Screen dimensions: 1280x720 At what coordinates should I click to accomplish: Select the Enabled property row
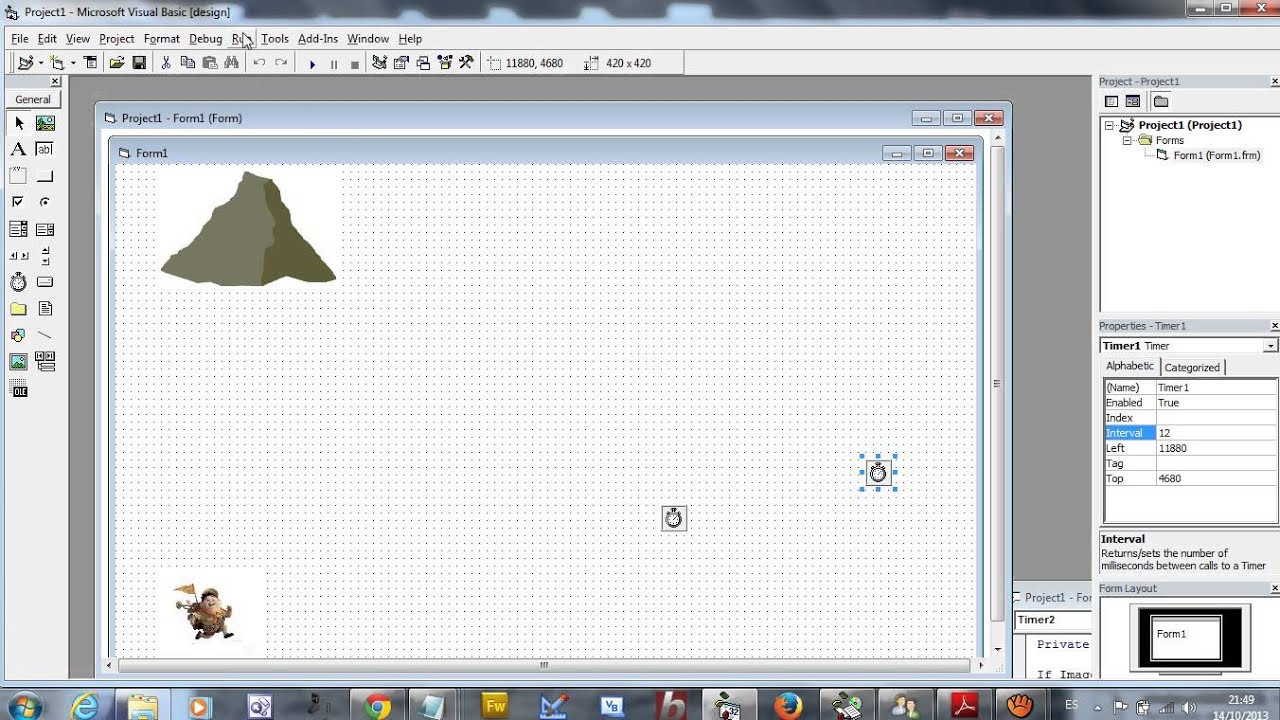click(1190, 403)
